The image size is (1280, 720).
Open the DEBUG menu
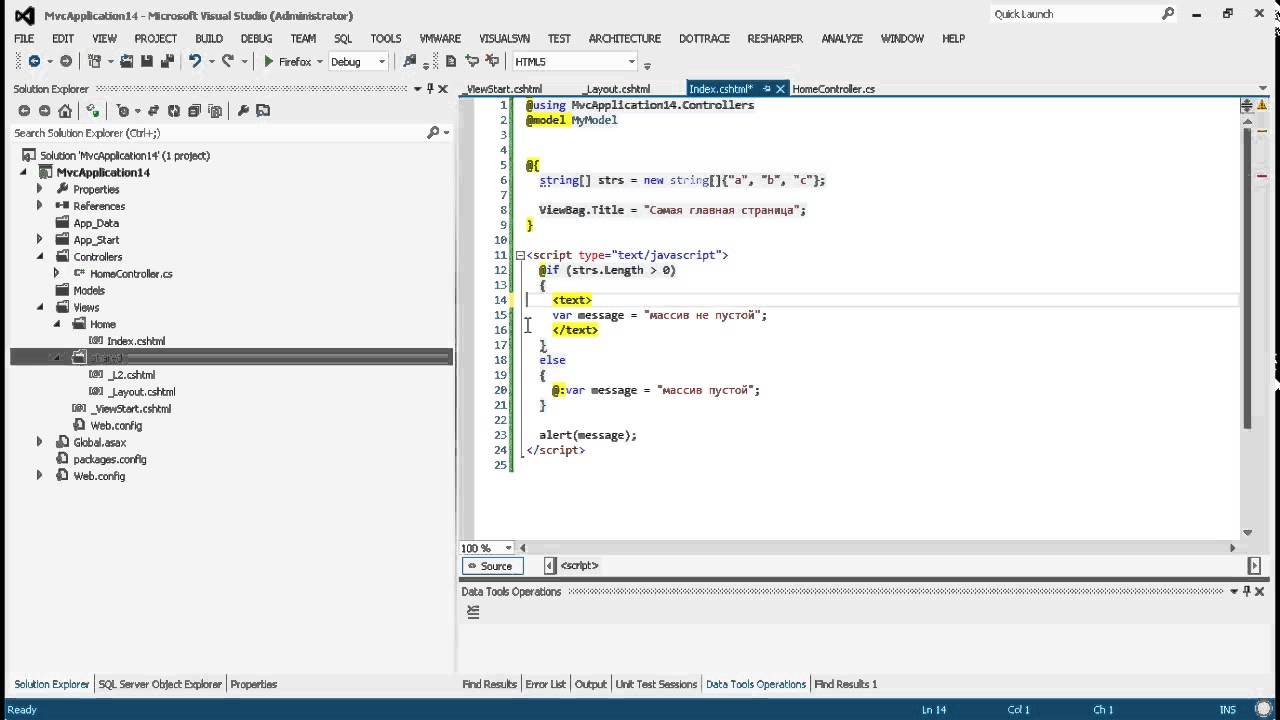(256, 38)
